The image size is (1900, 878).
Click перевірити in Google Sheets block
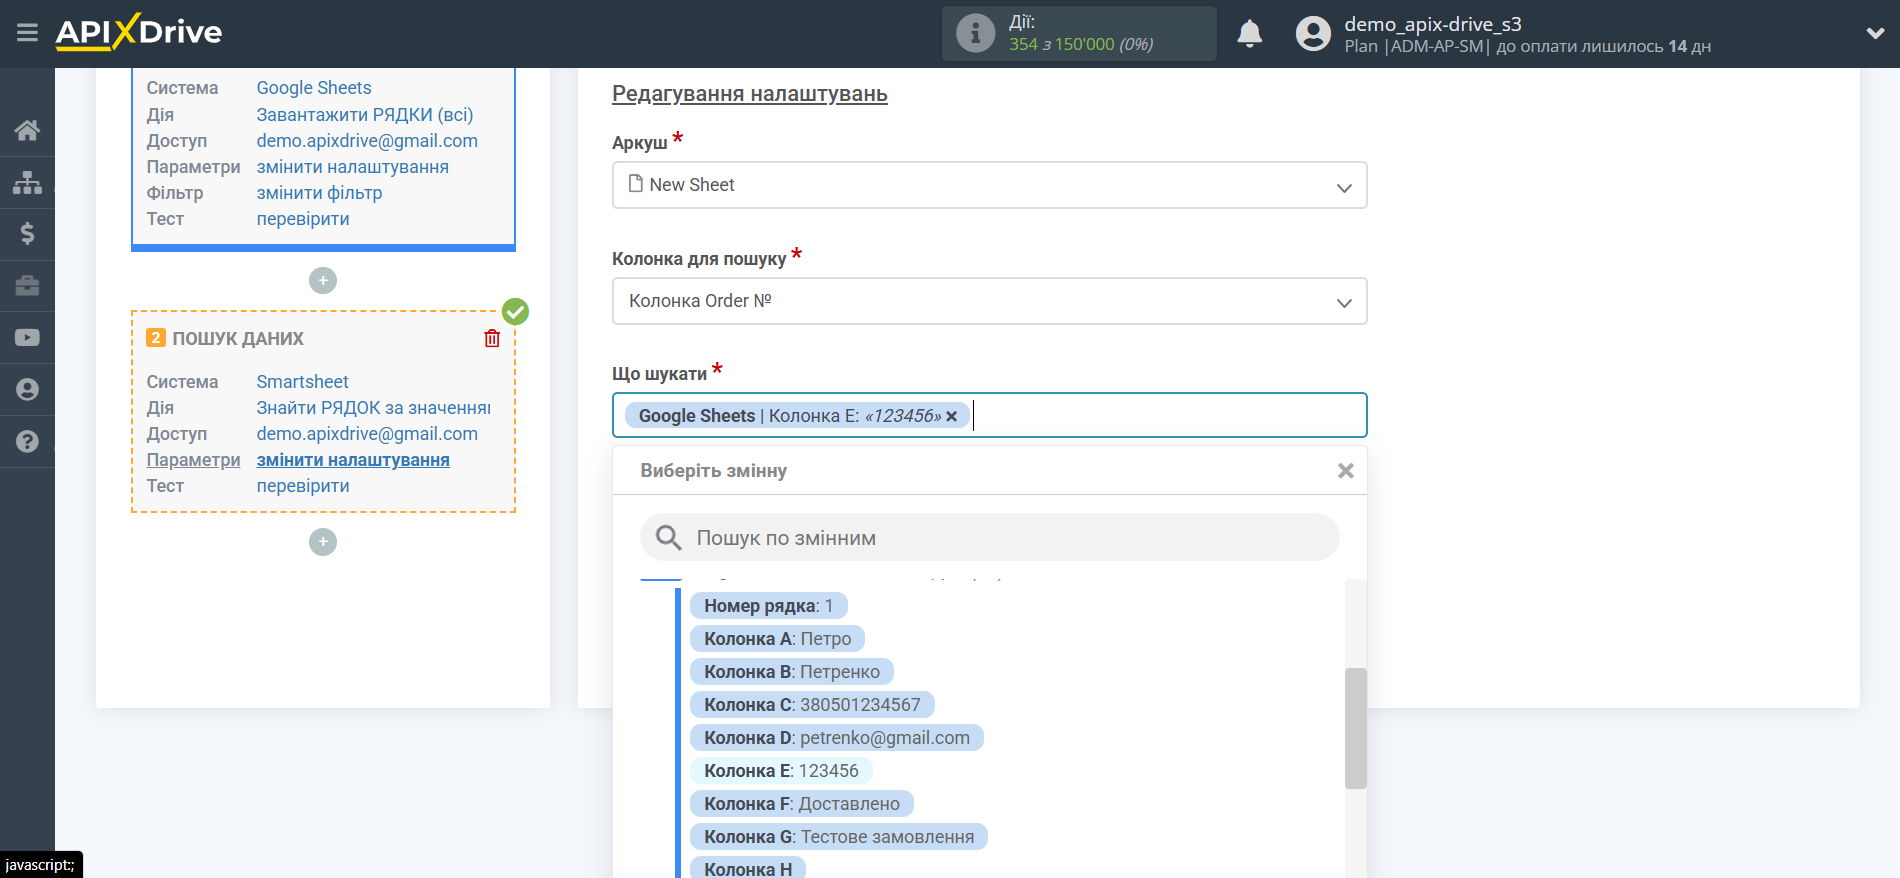(303, 219)
